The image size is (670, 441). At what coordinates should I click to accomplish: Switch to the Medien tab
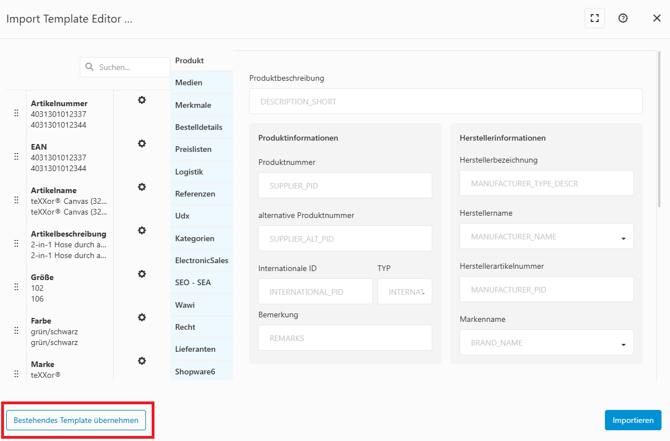click(x=189, y=83)
